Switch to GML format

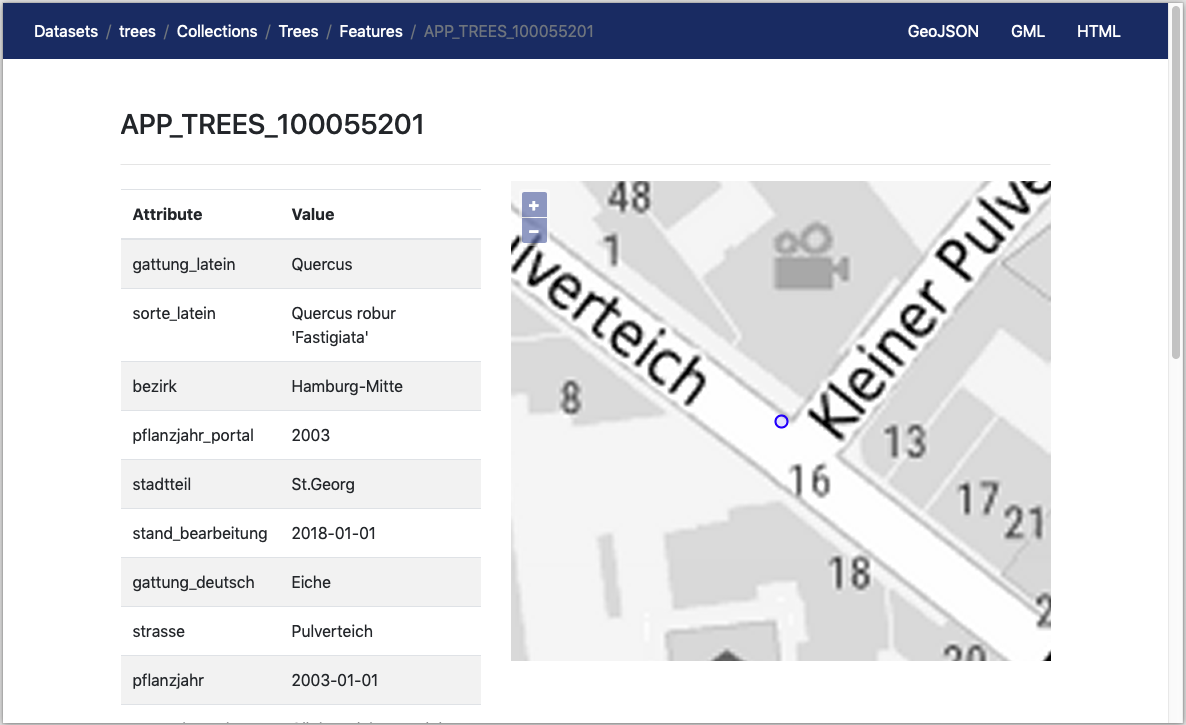(x=1027, y=31)
